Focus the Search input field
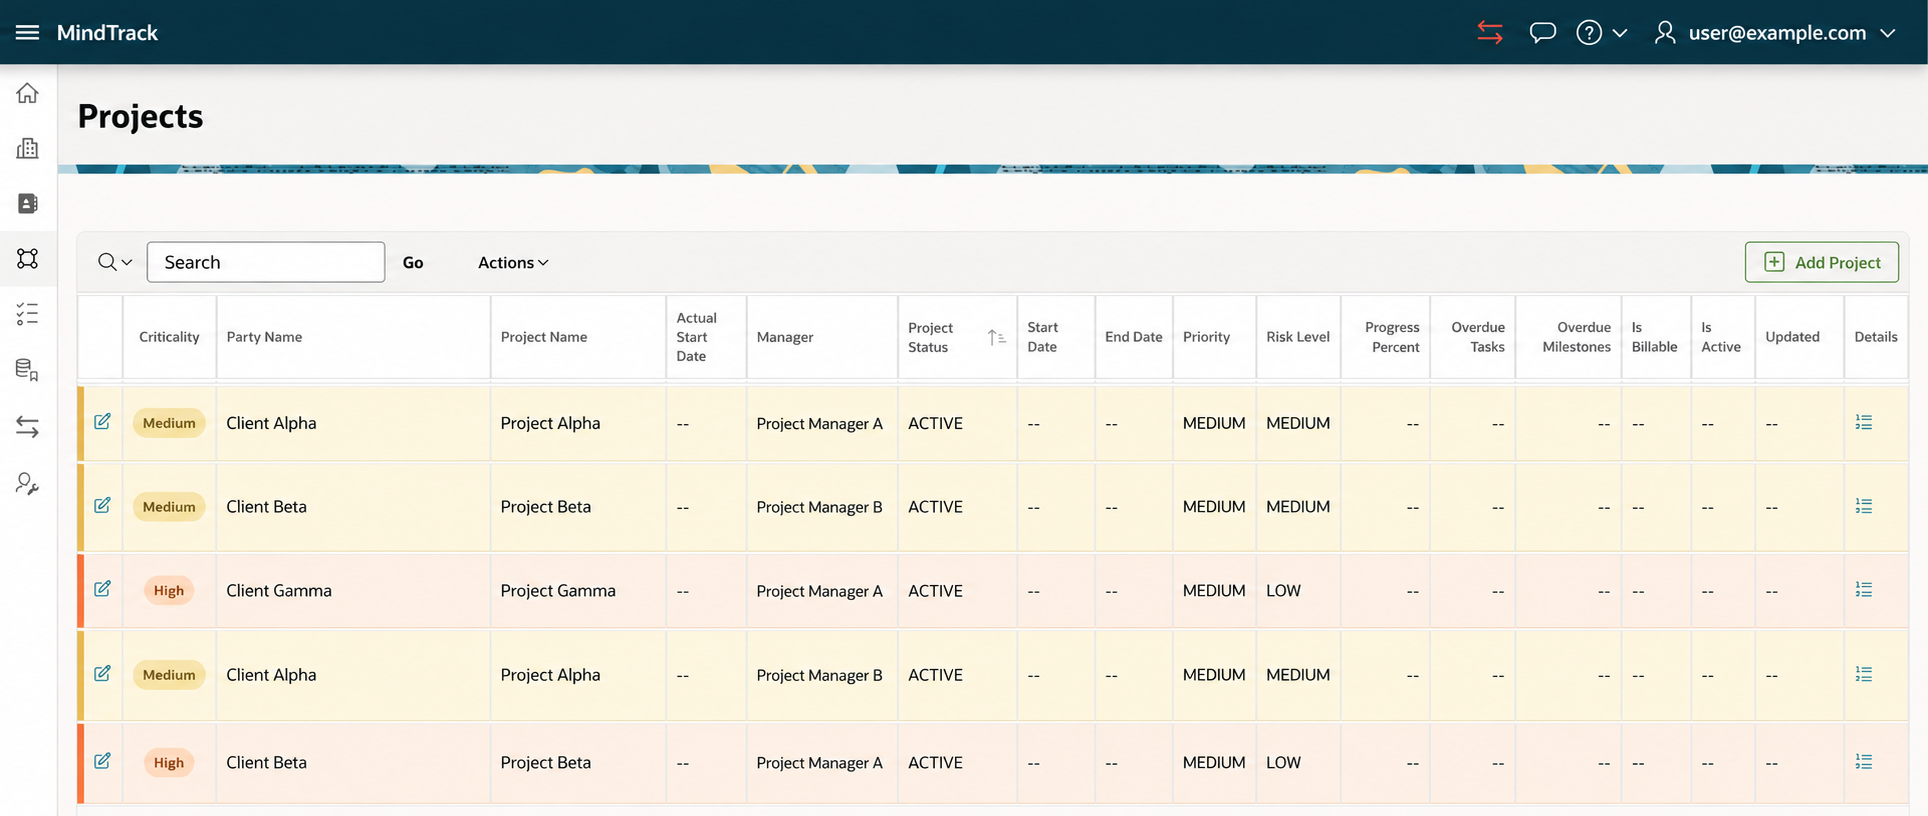The image size is (1928, 816). pyautogui.click(x=266, y=262)
